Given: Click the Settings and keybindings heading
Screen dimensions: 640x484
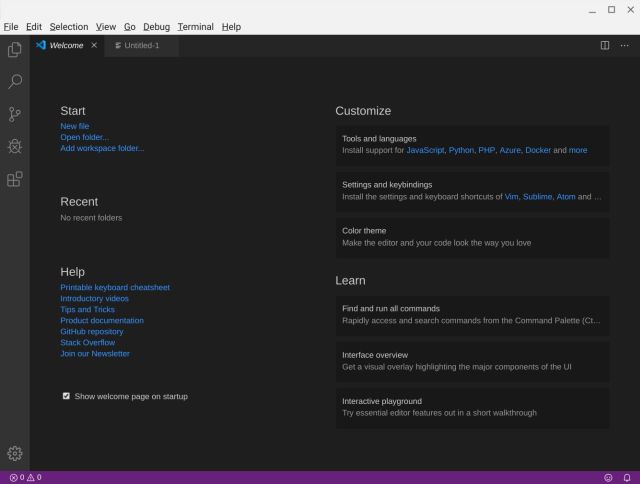Looking at the screenshot, I should (387, 185).
